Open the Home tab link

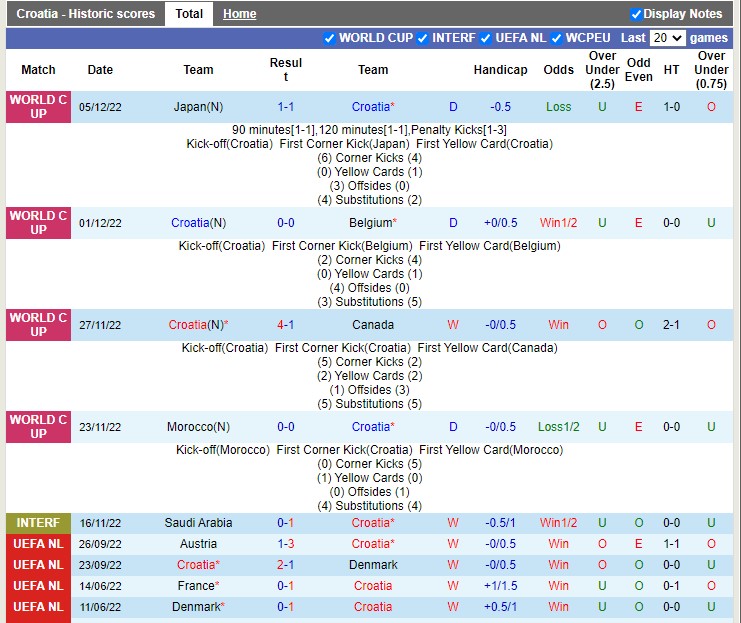pyautogui.click(x=240, y=14)
